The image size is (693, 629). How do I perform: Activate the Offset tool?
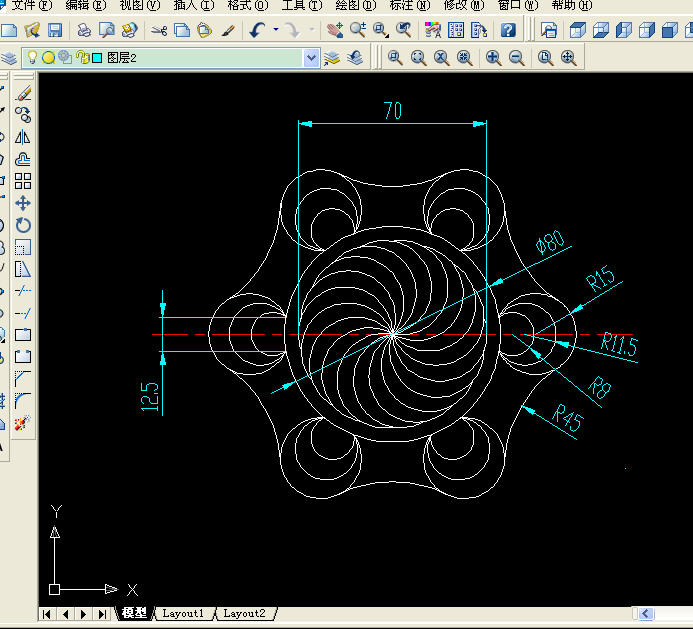[23, 159]
